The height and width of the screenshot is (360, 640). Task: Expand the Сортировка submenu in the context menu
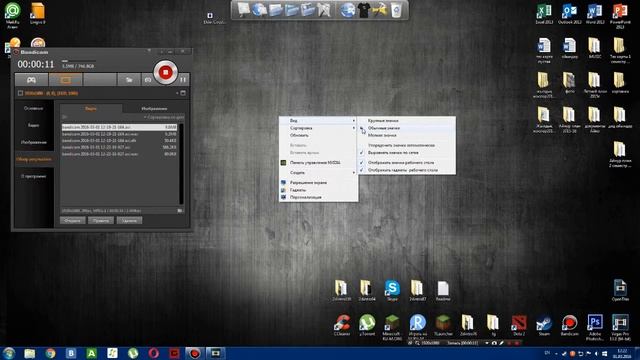click(x=318, y=128)
